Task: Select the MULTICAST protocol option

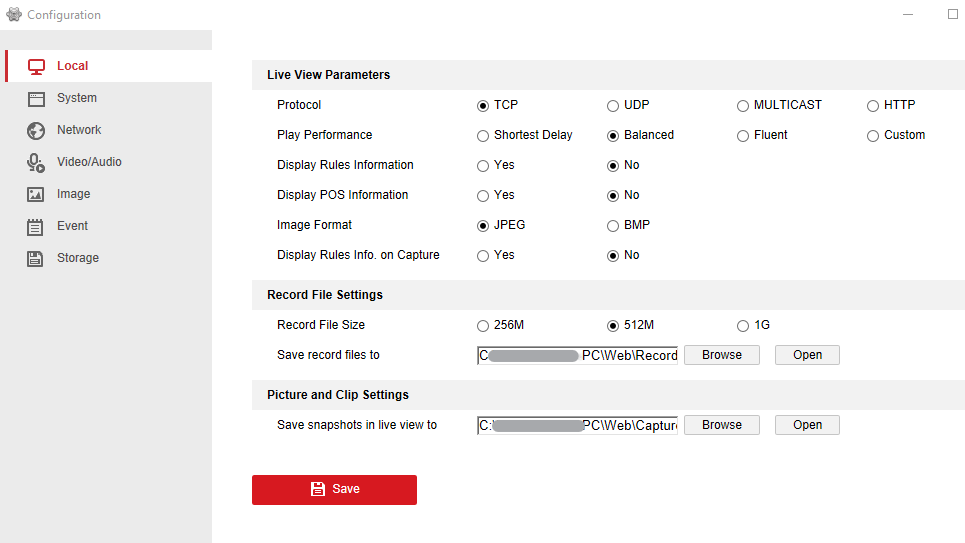Action: coord(743,105)
